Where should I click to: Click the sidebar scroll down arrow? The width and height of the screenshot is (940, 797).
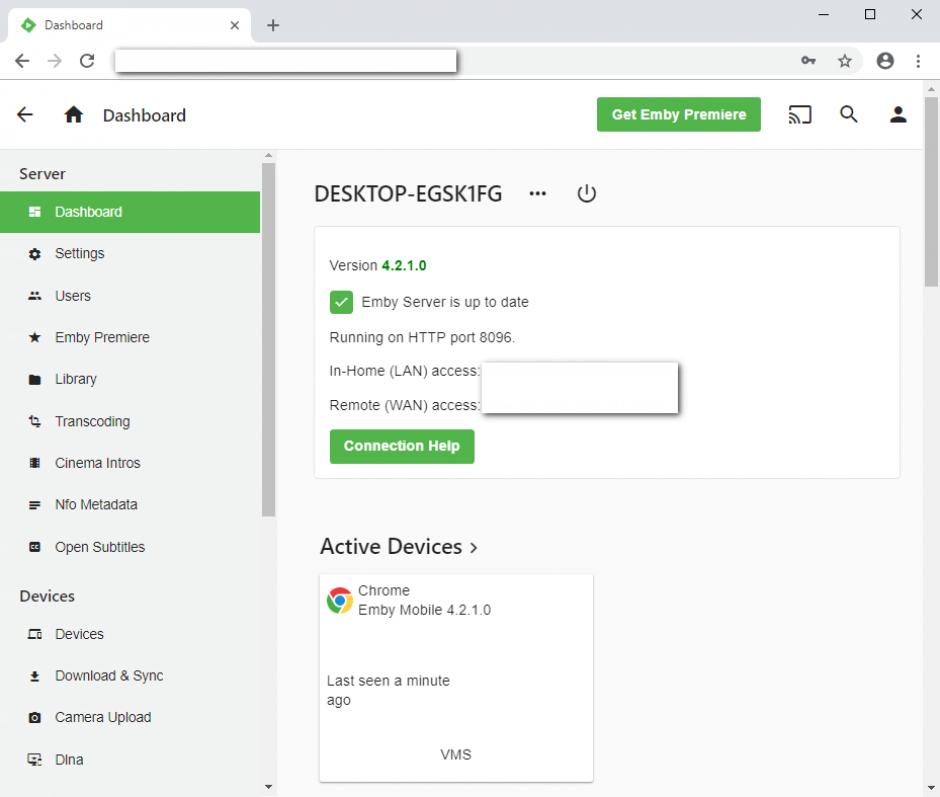[269, 787]
